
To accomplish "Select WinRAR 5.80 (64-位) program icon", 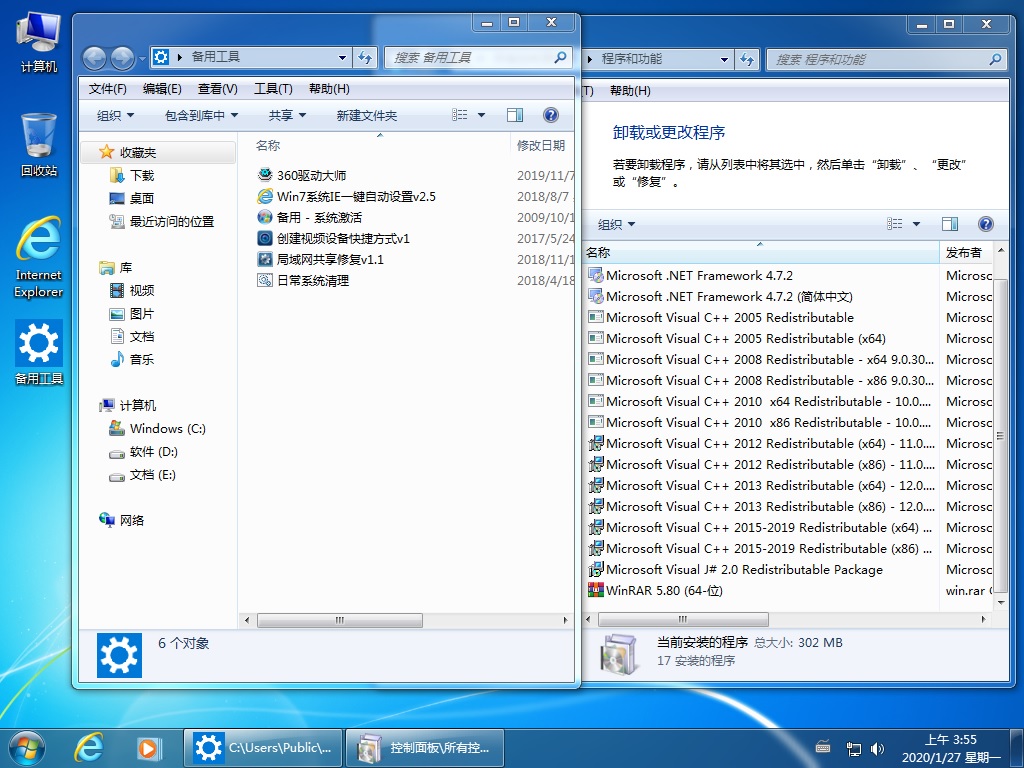I will tap(596, 590).
